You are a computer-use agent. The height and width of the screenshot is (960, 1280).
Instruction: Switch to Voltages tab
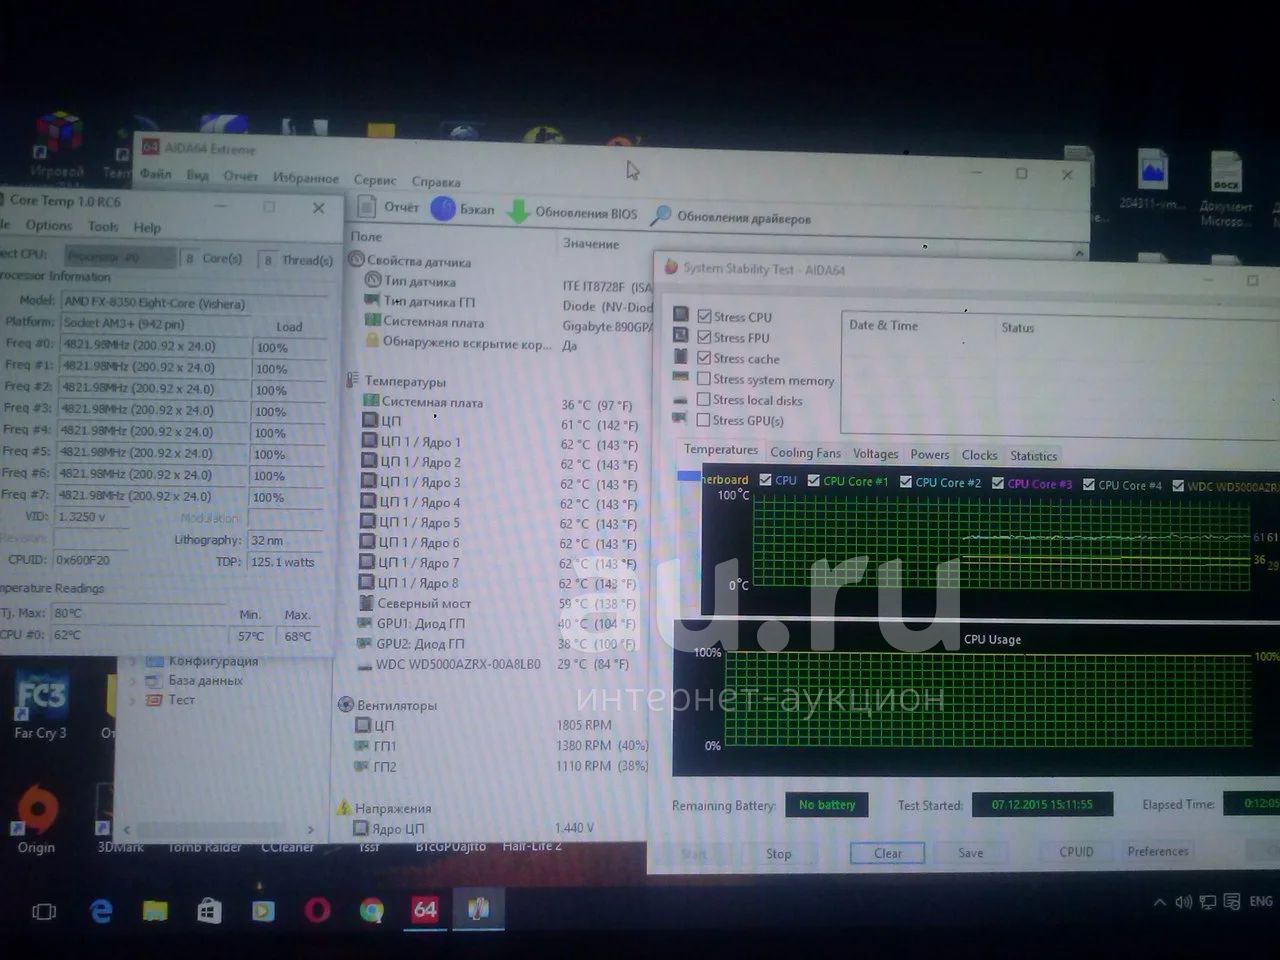click(876, 454)
